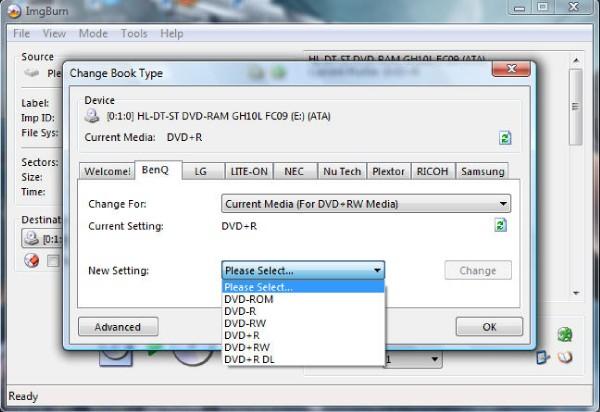Refresh the Current Setting value
The width and height of the screenshot is (600, 412).
click(501, 225)
